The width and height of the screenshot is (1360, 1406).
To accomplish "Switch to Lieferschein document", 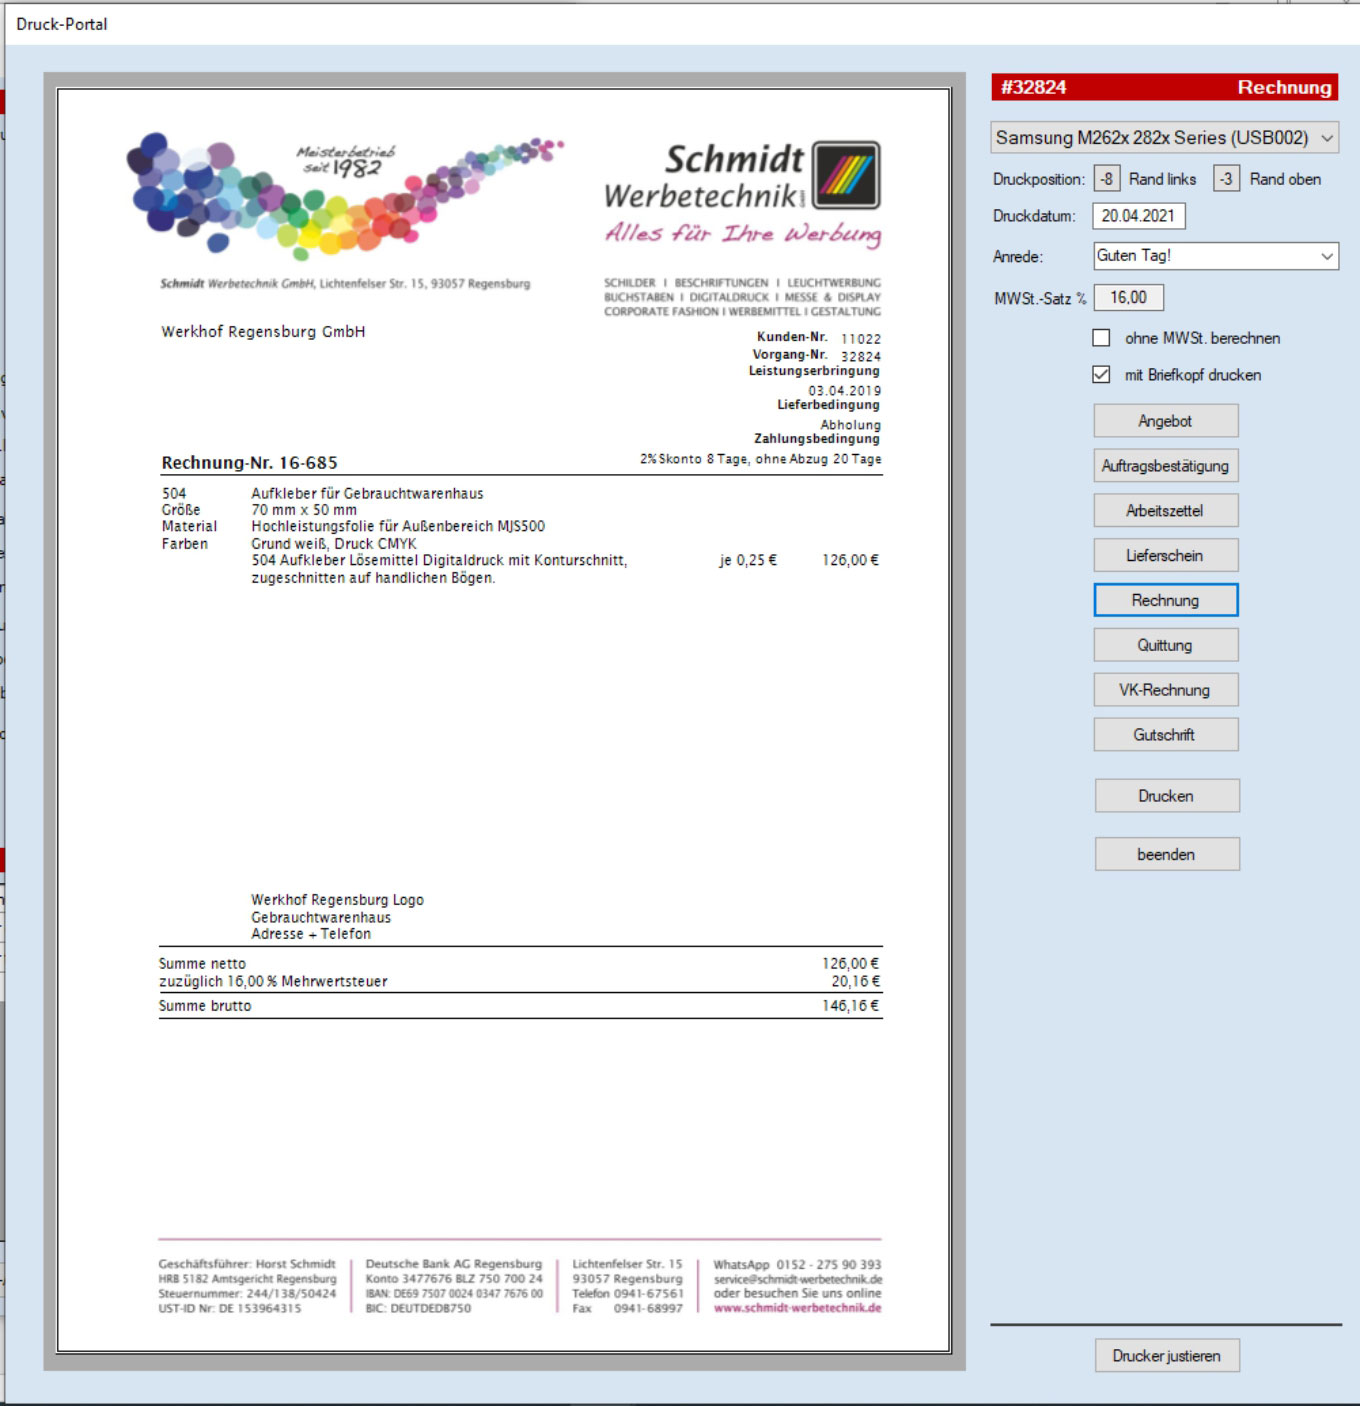I will [1165, 556].
